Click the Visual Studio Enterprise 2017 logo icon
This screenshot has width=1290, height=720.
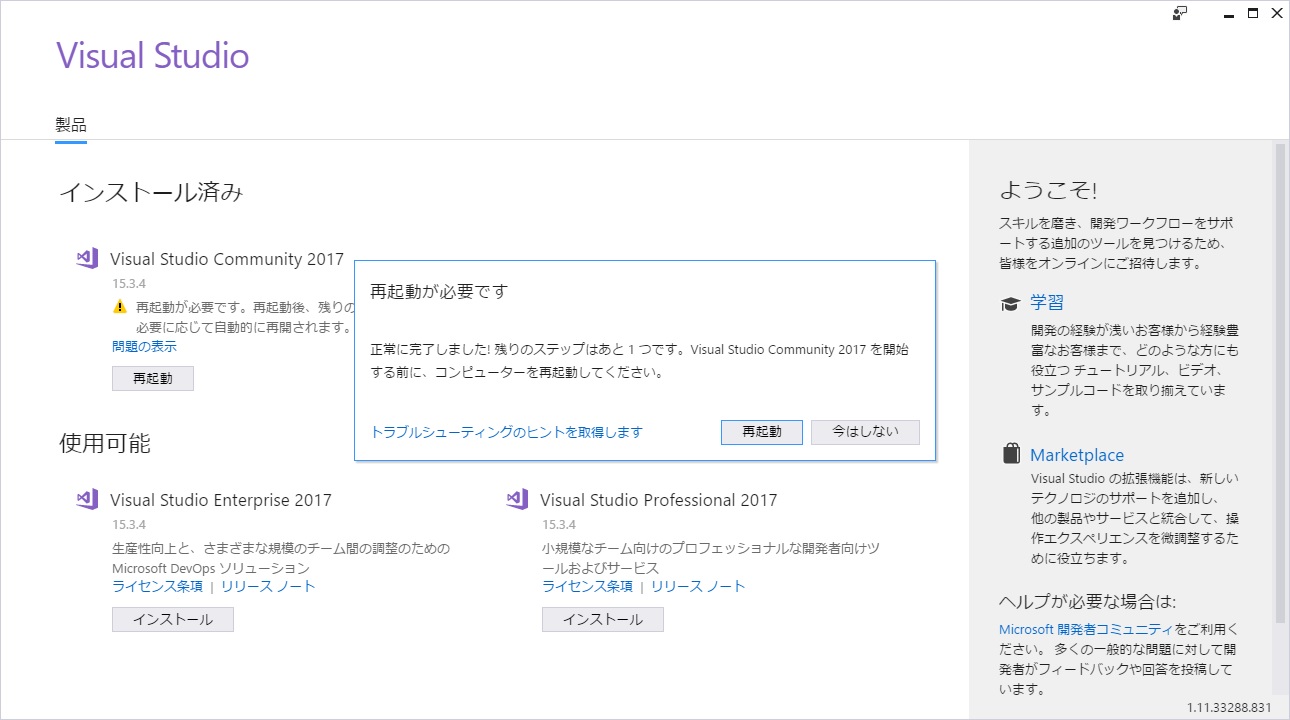87,499
